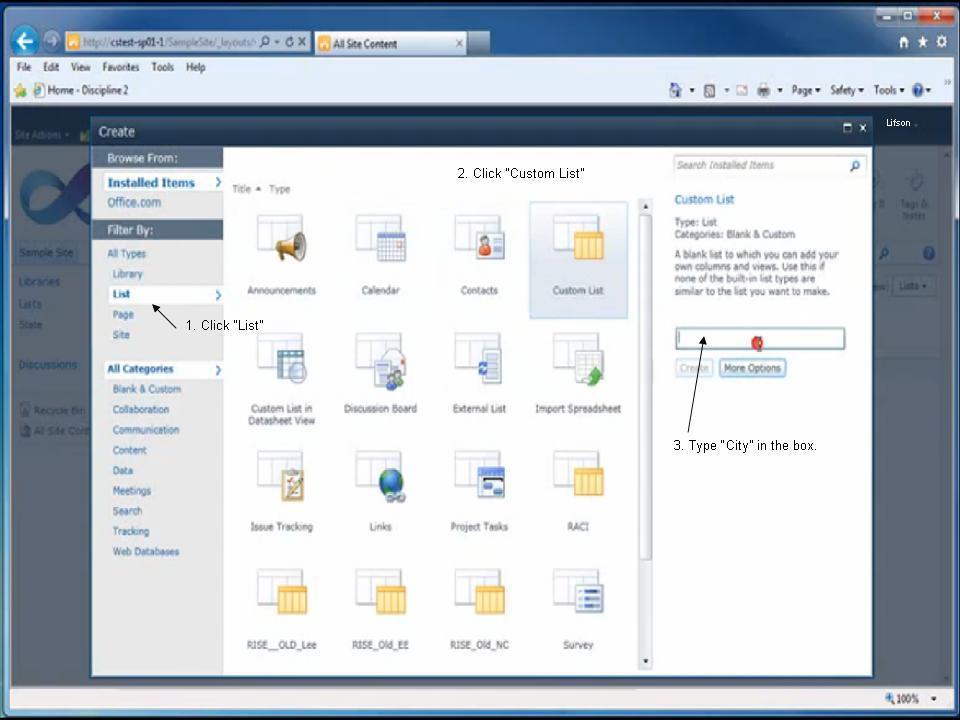Image resolution: width=960 pixels, height=720 pixels.
Task: Open the Page dropdown in the browser toolbar
Action: click(806, 90)
